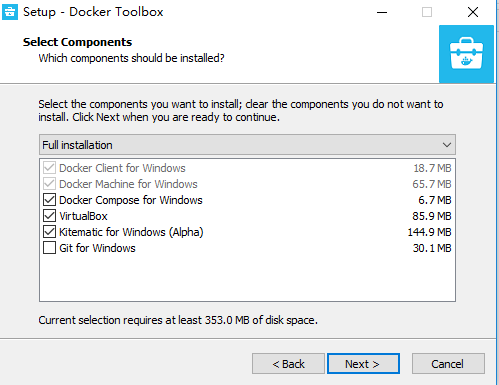The image size is (499, 385).
Task: Click the Kitematic 144.9 MB size entry
Action: 429,232
